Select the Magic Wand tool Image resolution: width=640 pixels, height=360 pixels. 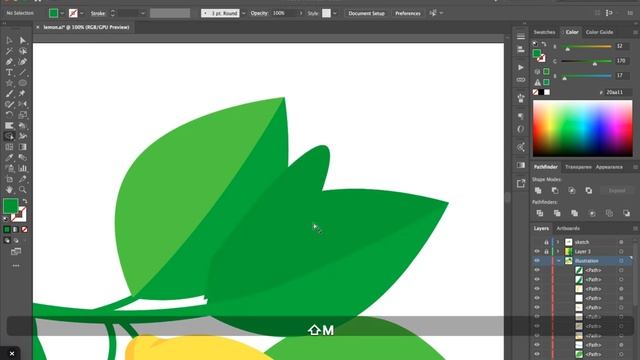click(x=9, y=51)
